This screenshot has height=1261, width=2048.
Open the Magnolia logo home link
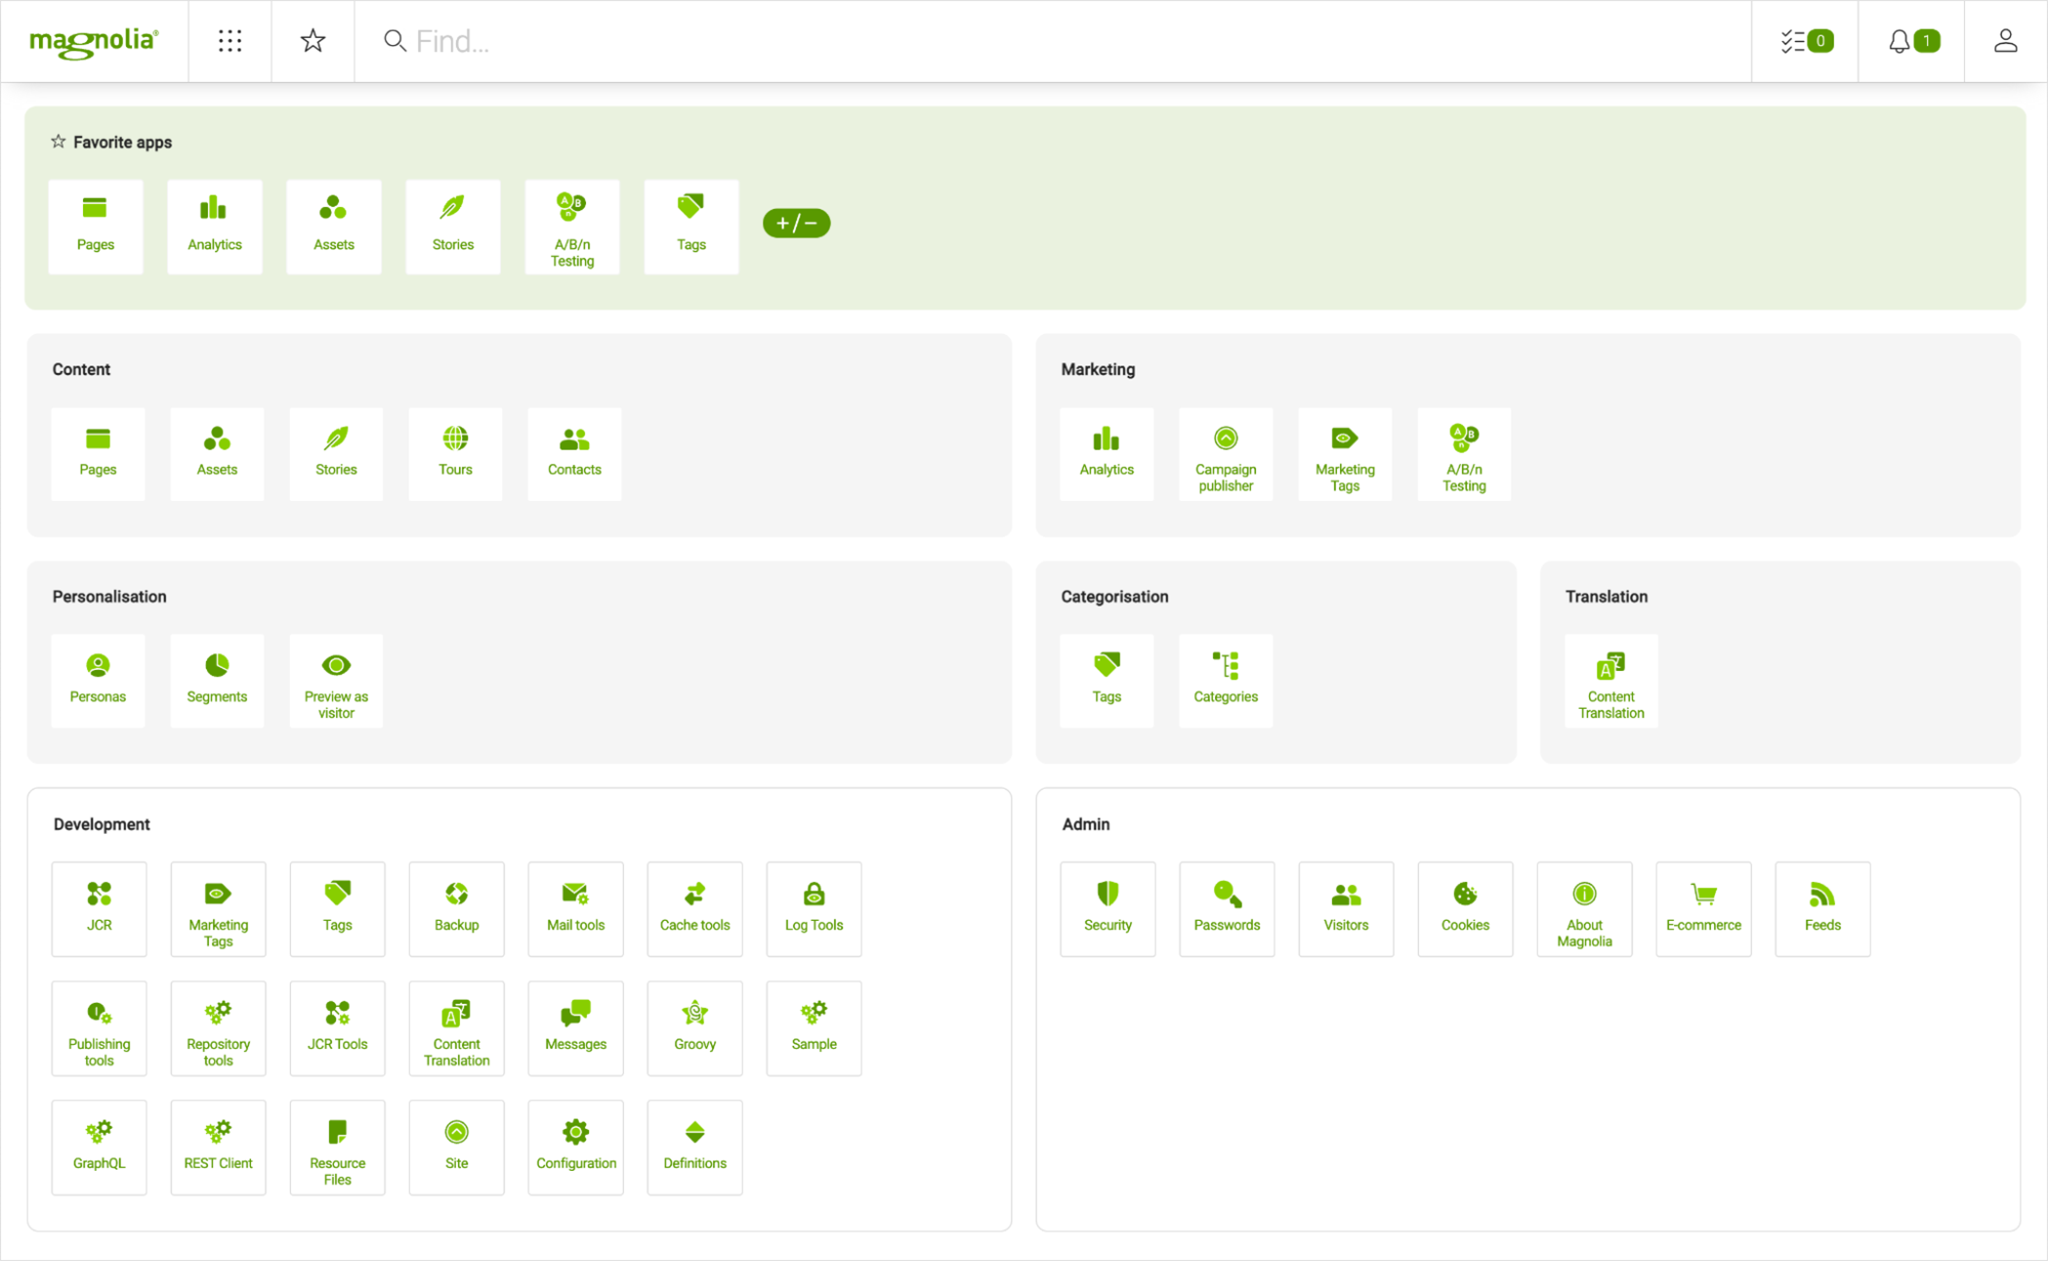coord(94,41)
